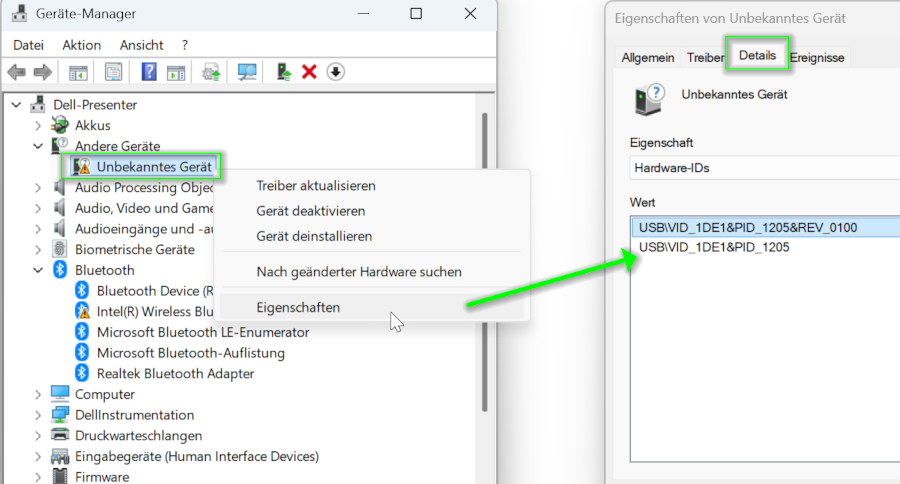Select the Realtek Bluetooth Adapter device

pos(175,373)
